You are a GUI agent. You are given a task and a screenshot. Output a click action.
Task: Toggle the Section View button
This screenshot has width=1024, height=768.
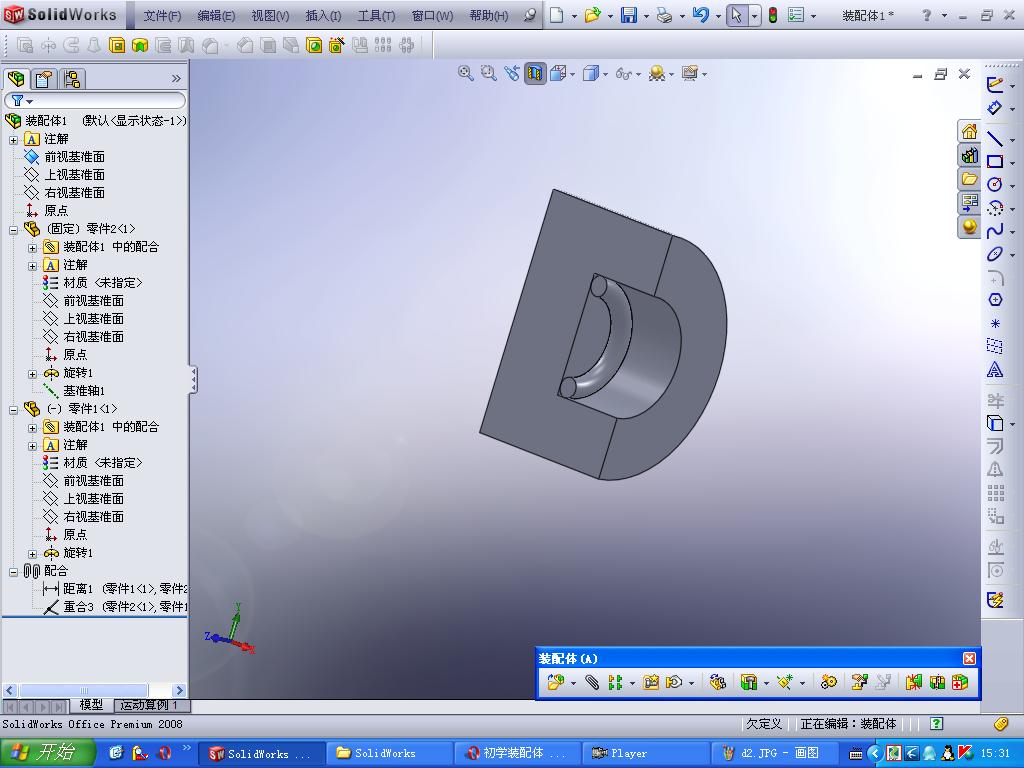[x=535, y=74]
